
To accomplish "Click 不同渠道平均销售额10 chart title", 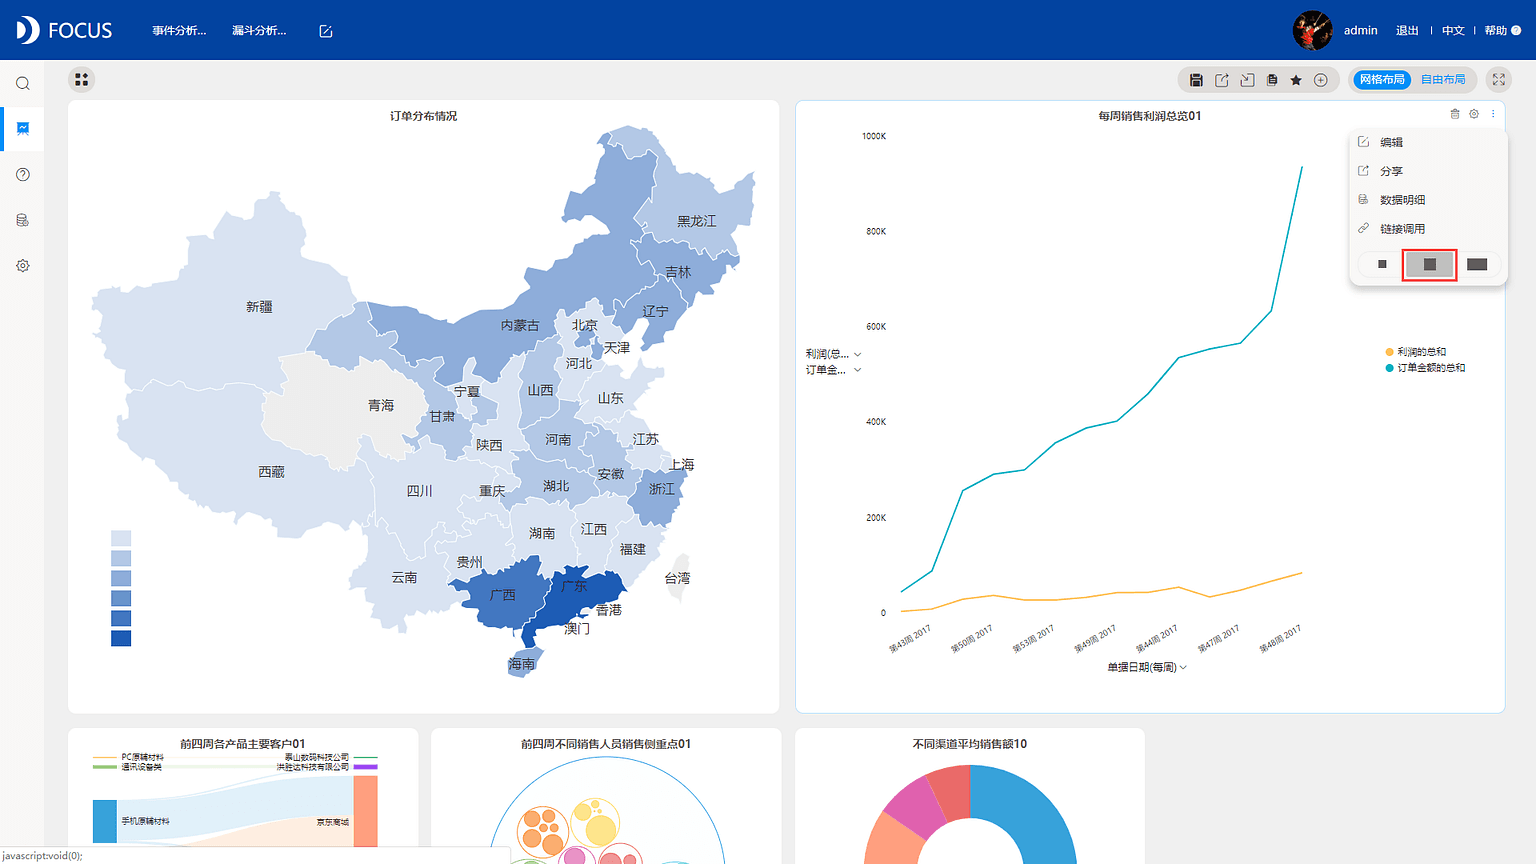I will pos(970,744).
